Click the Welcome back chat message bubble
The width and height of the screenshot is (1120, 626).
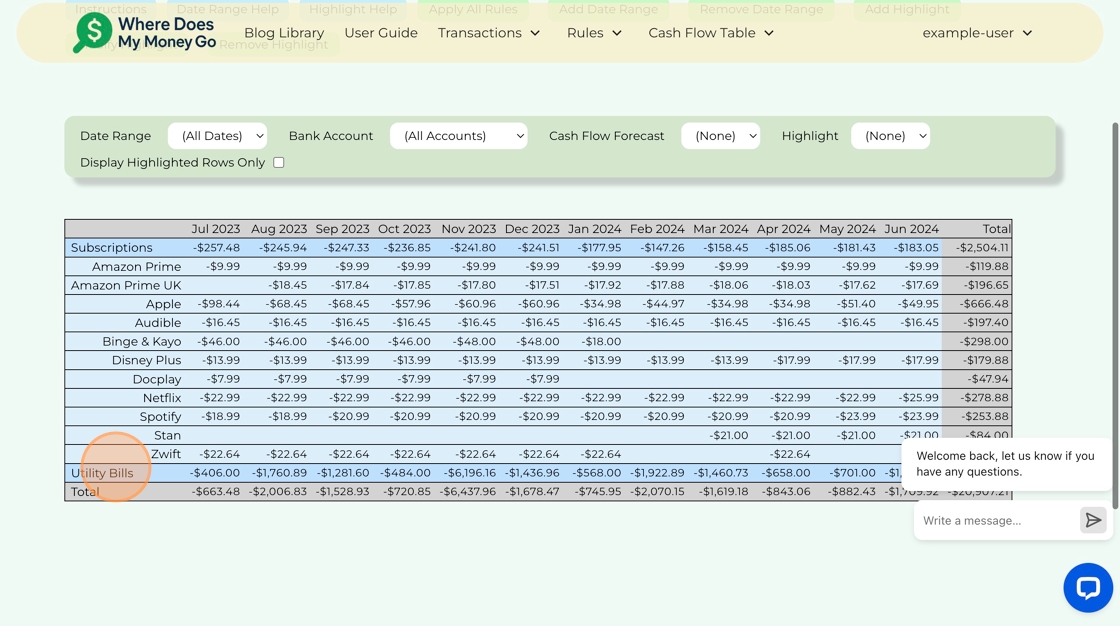1005,464
